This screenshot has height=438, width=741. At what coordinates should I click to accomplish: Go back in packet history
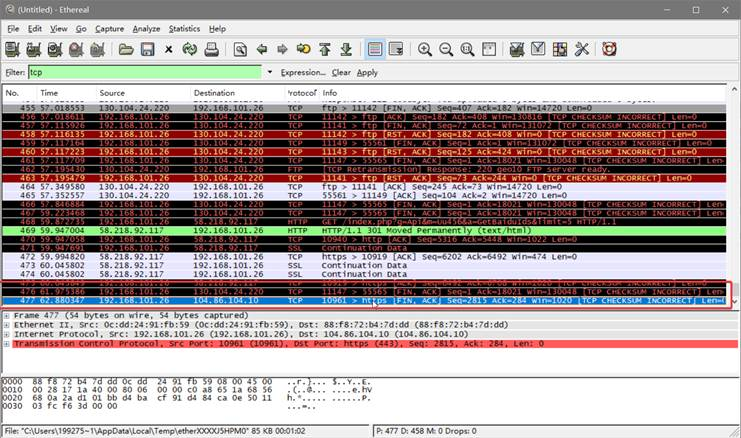pos(261,49)
